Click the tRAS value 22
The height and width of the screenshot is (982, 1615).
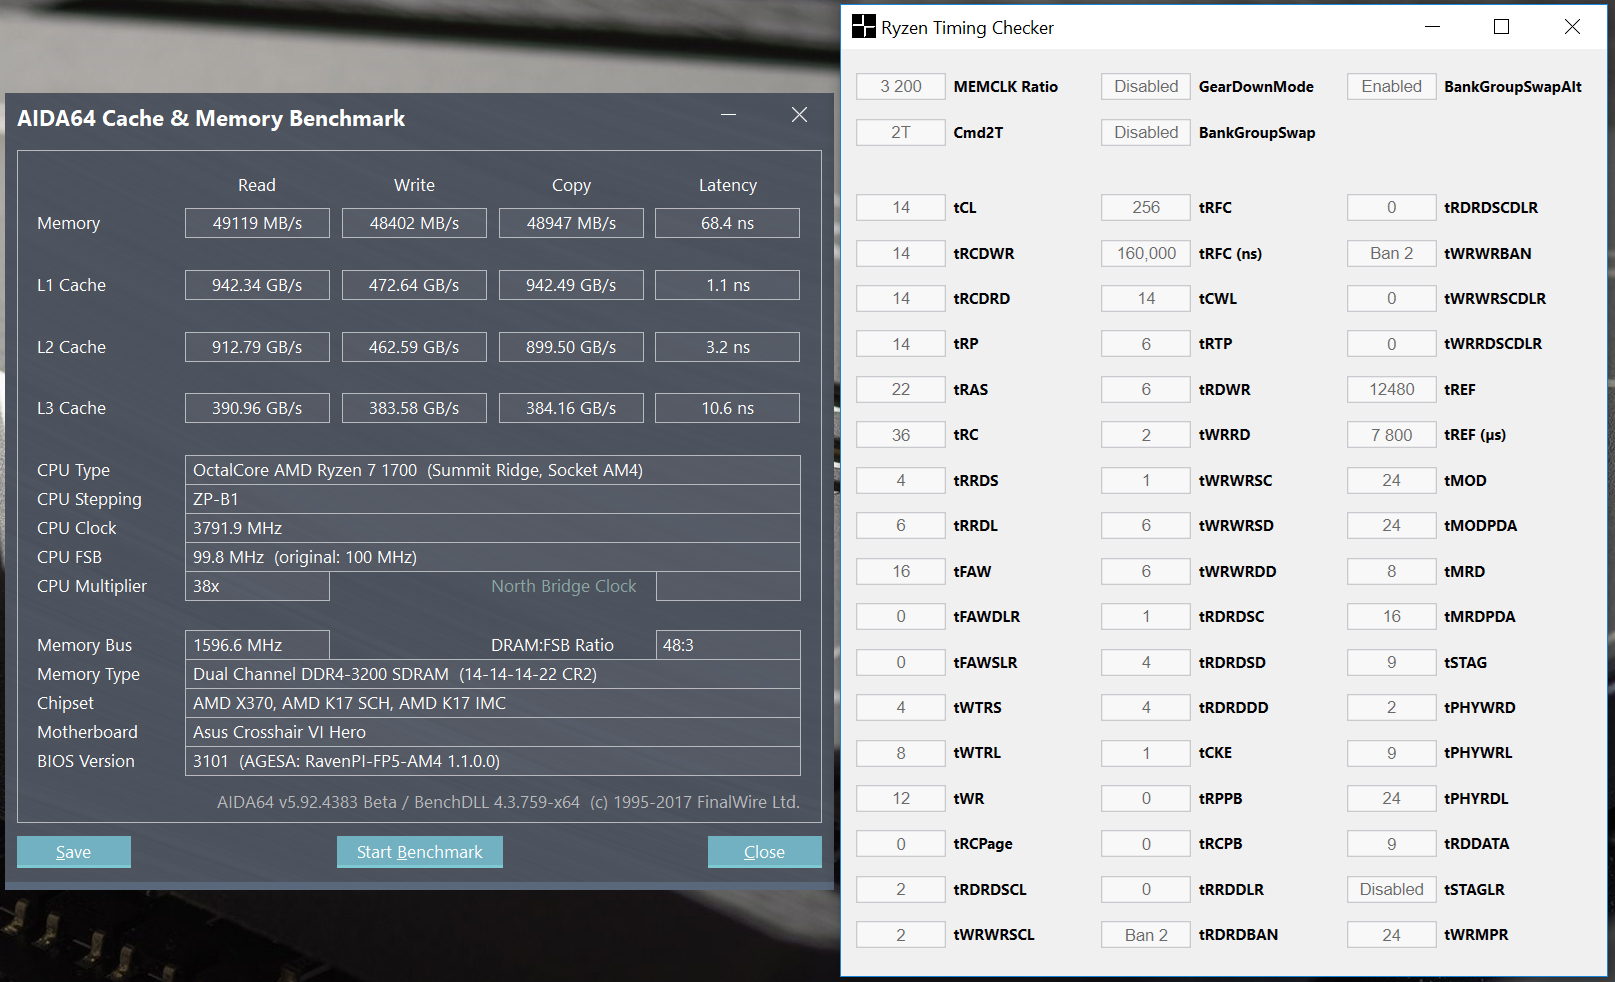tap(901, 389)
